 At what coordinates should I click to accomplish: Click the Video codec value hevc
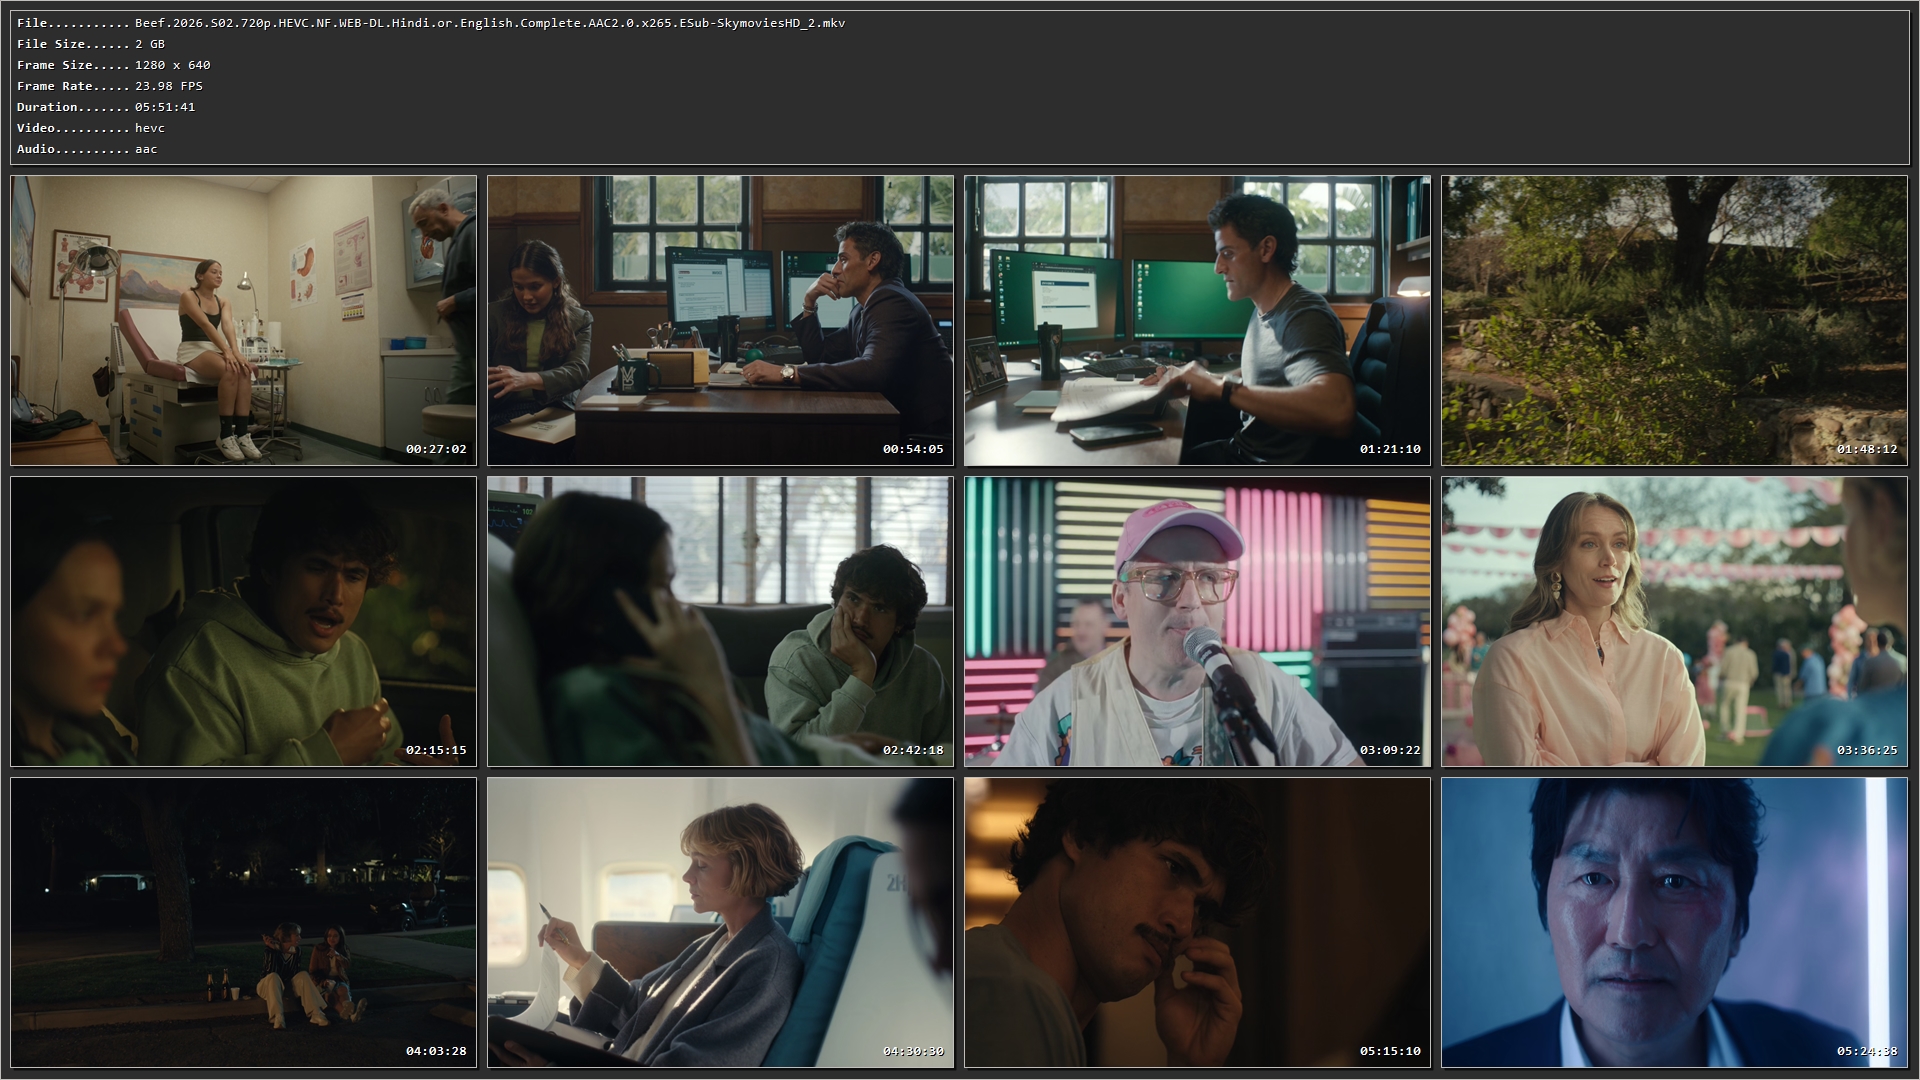[150, 128]
